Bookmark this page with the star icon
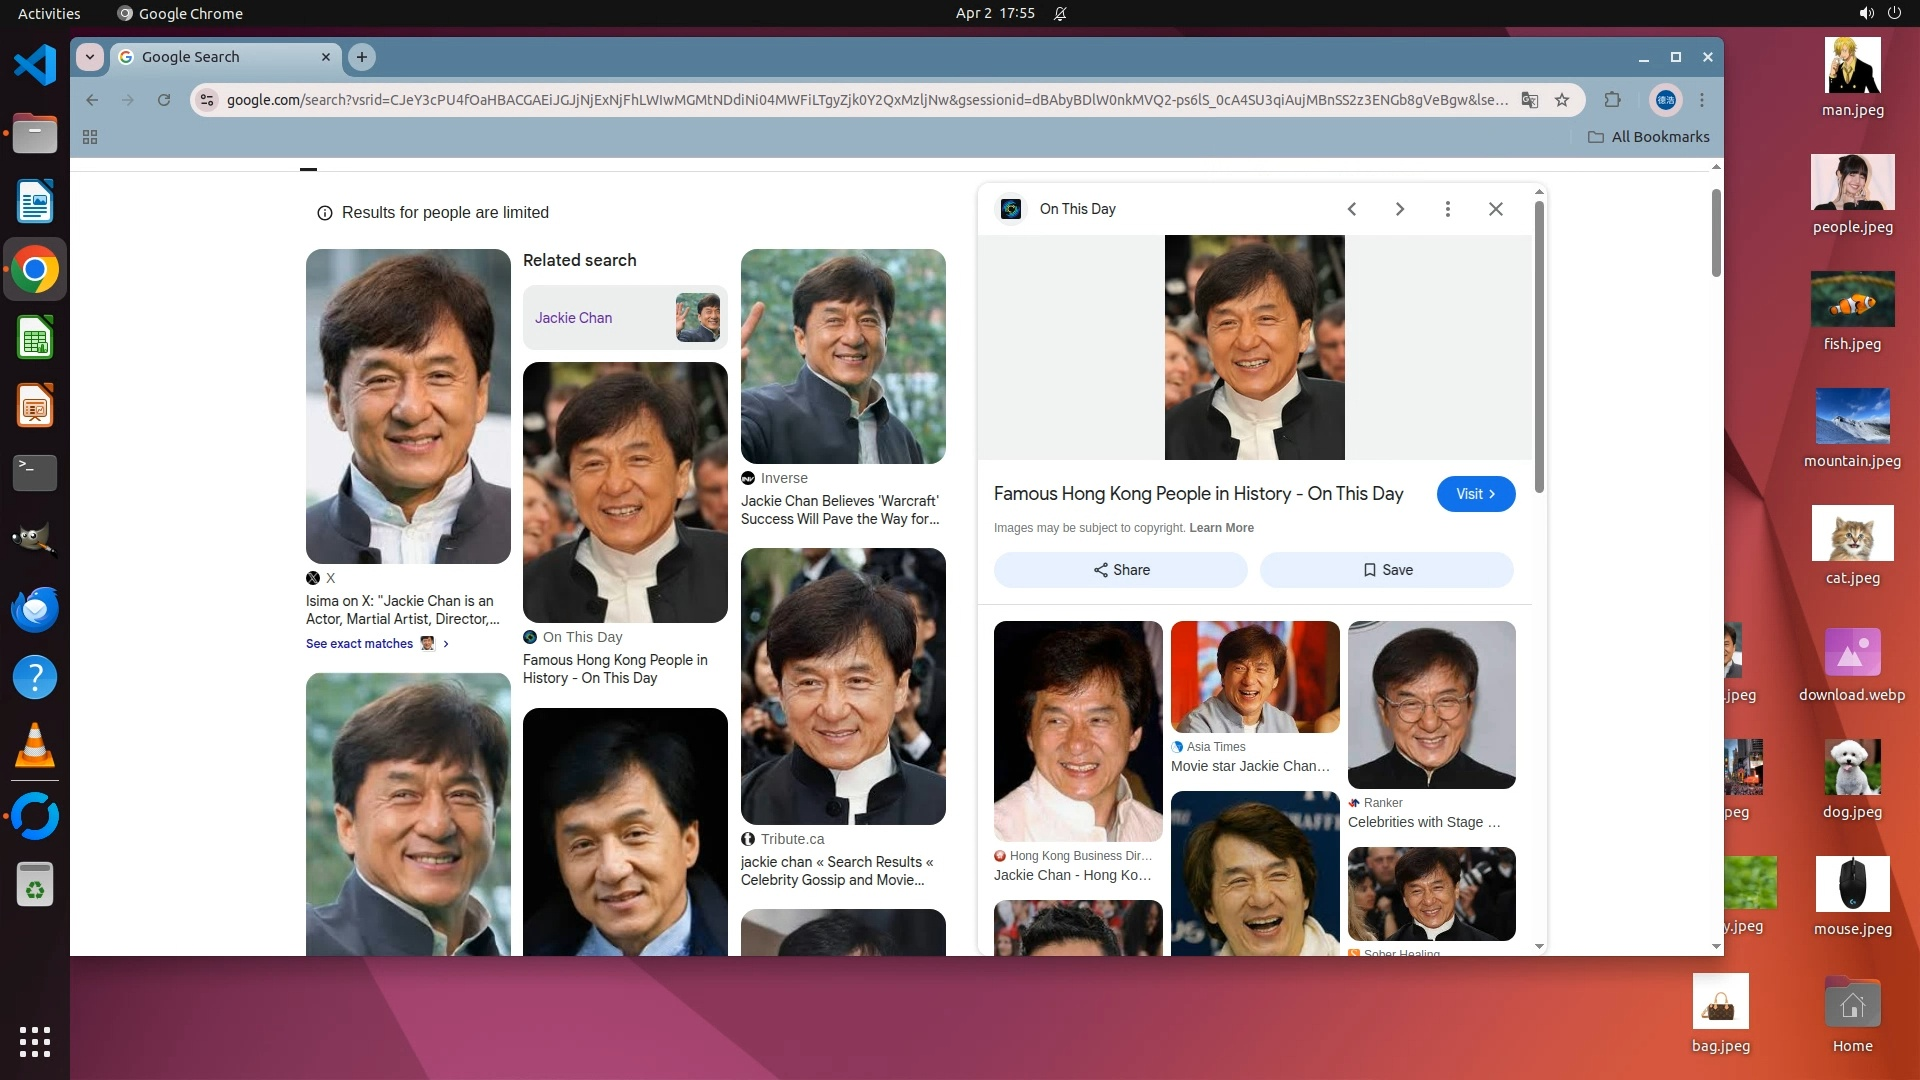This screenshot has width=1920, height=1080. [1562, 100]
